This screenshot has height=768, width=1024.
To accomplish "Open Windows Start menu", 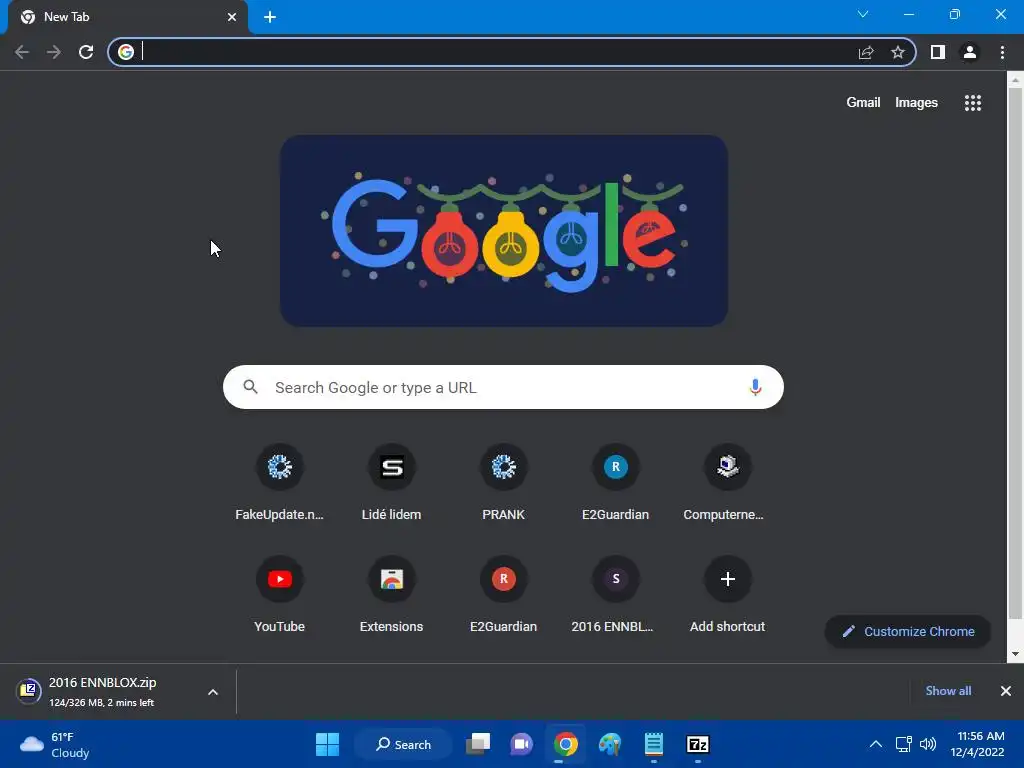I will 327,744.
